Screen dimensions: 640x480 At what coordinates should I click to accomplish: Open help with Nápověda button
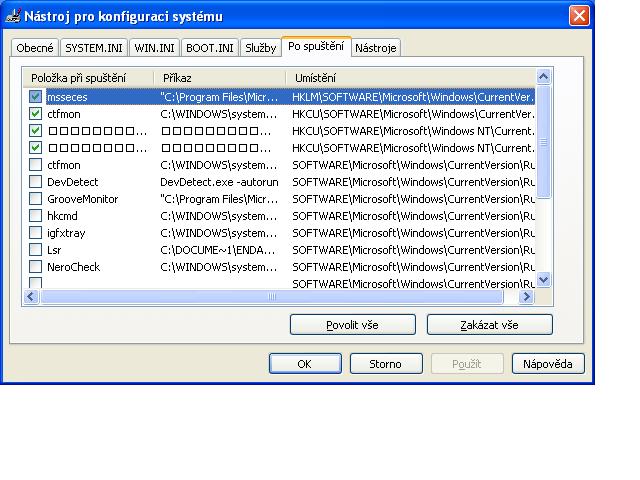point(548,364)
